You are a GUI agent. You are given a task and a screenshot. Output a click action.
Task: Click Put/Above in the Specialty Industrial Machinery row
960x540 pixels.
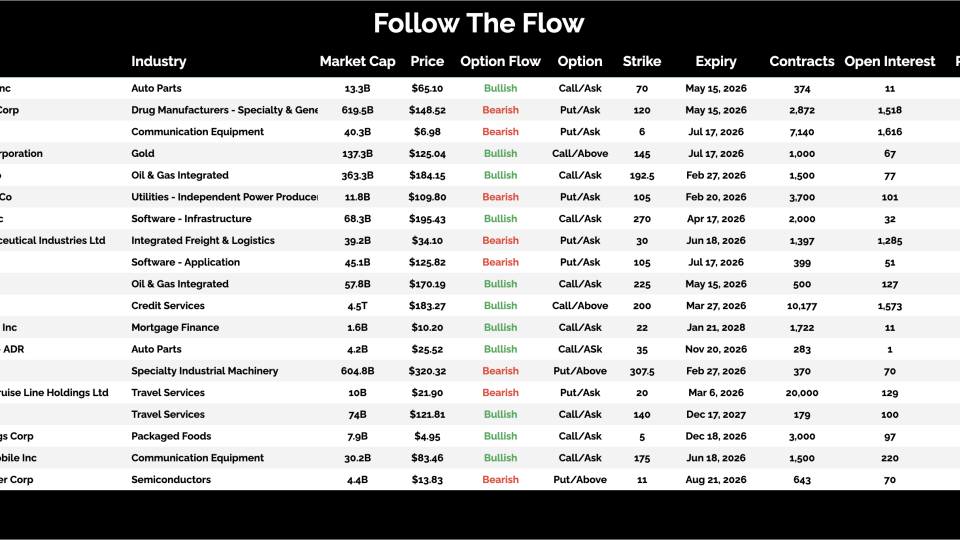[580, 371]
